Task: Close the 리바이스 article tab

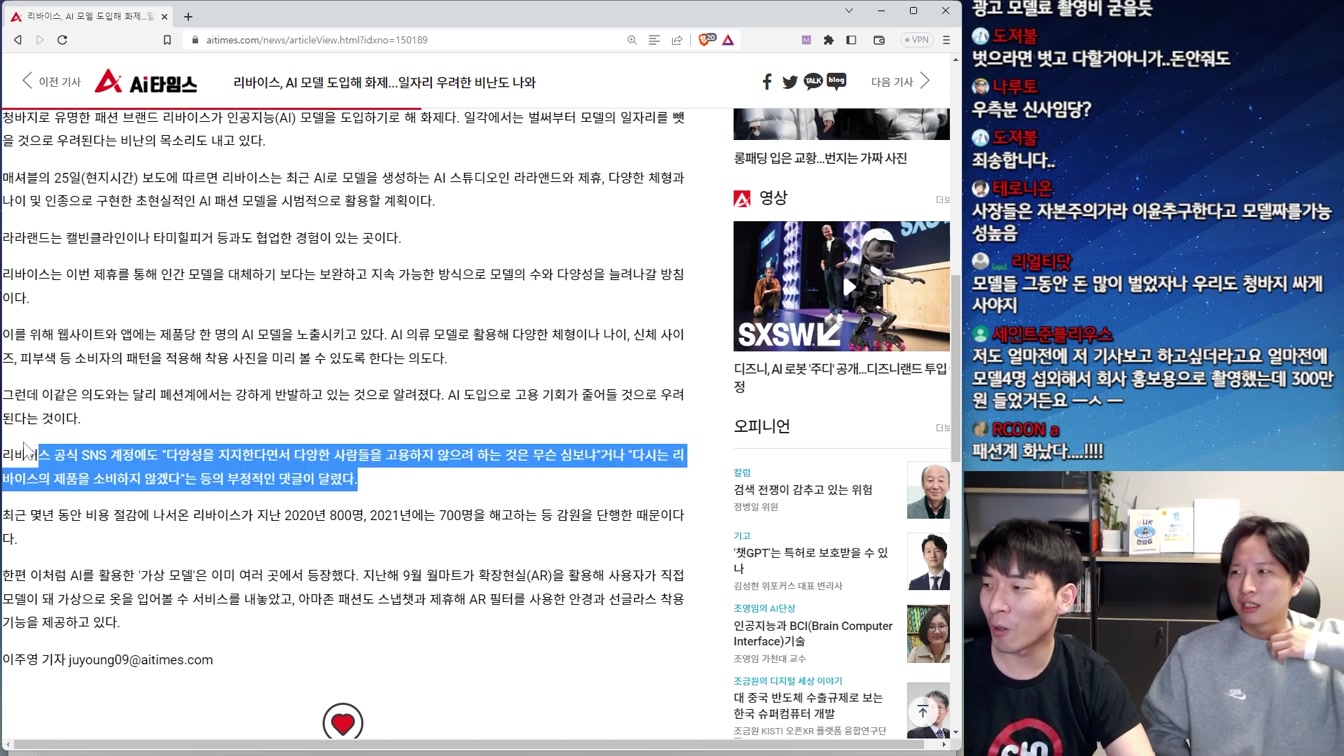Action: point(164,16)
